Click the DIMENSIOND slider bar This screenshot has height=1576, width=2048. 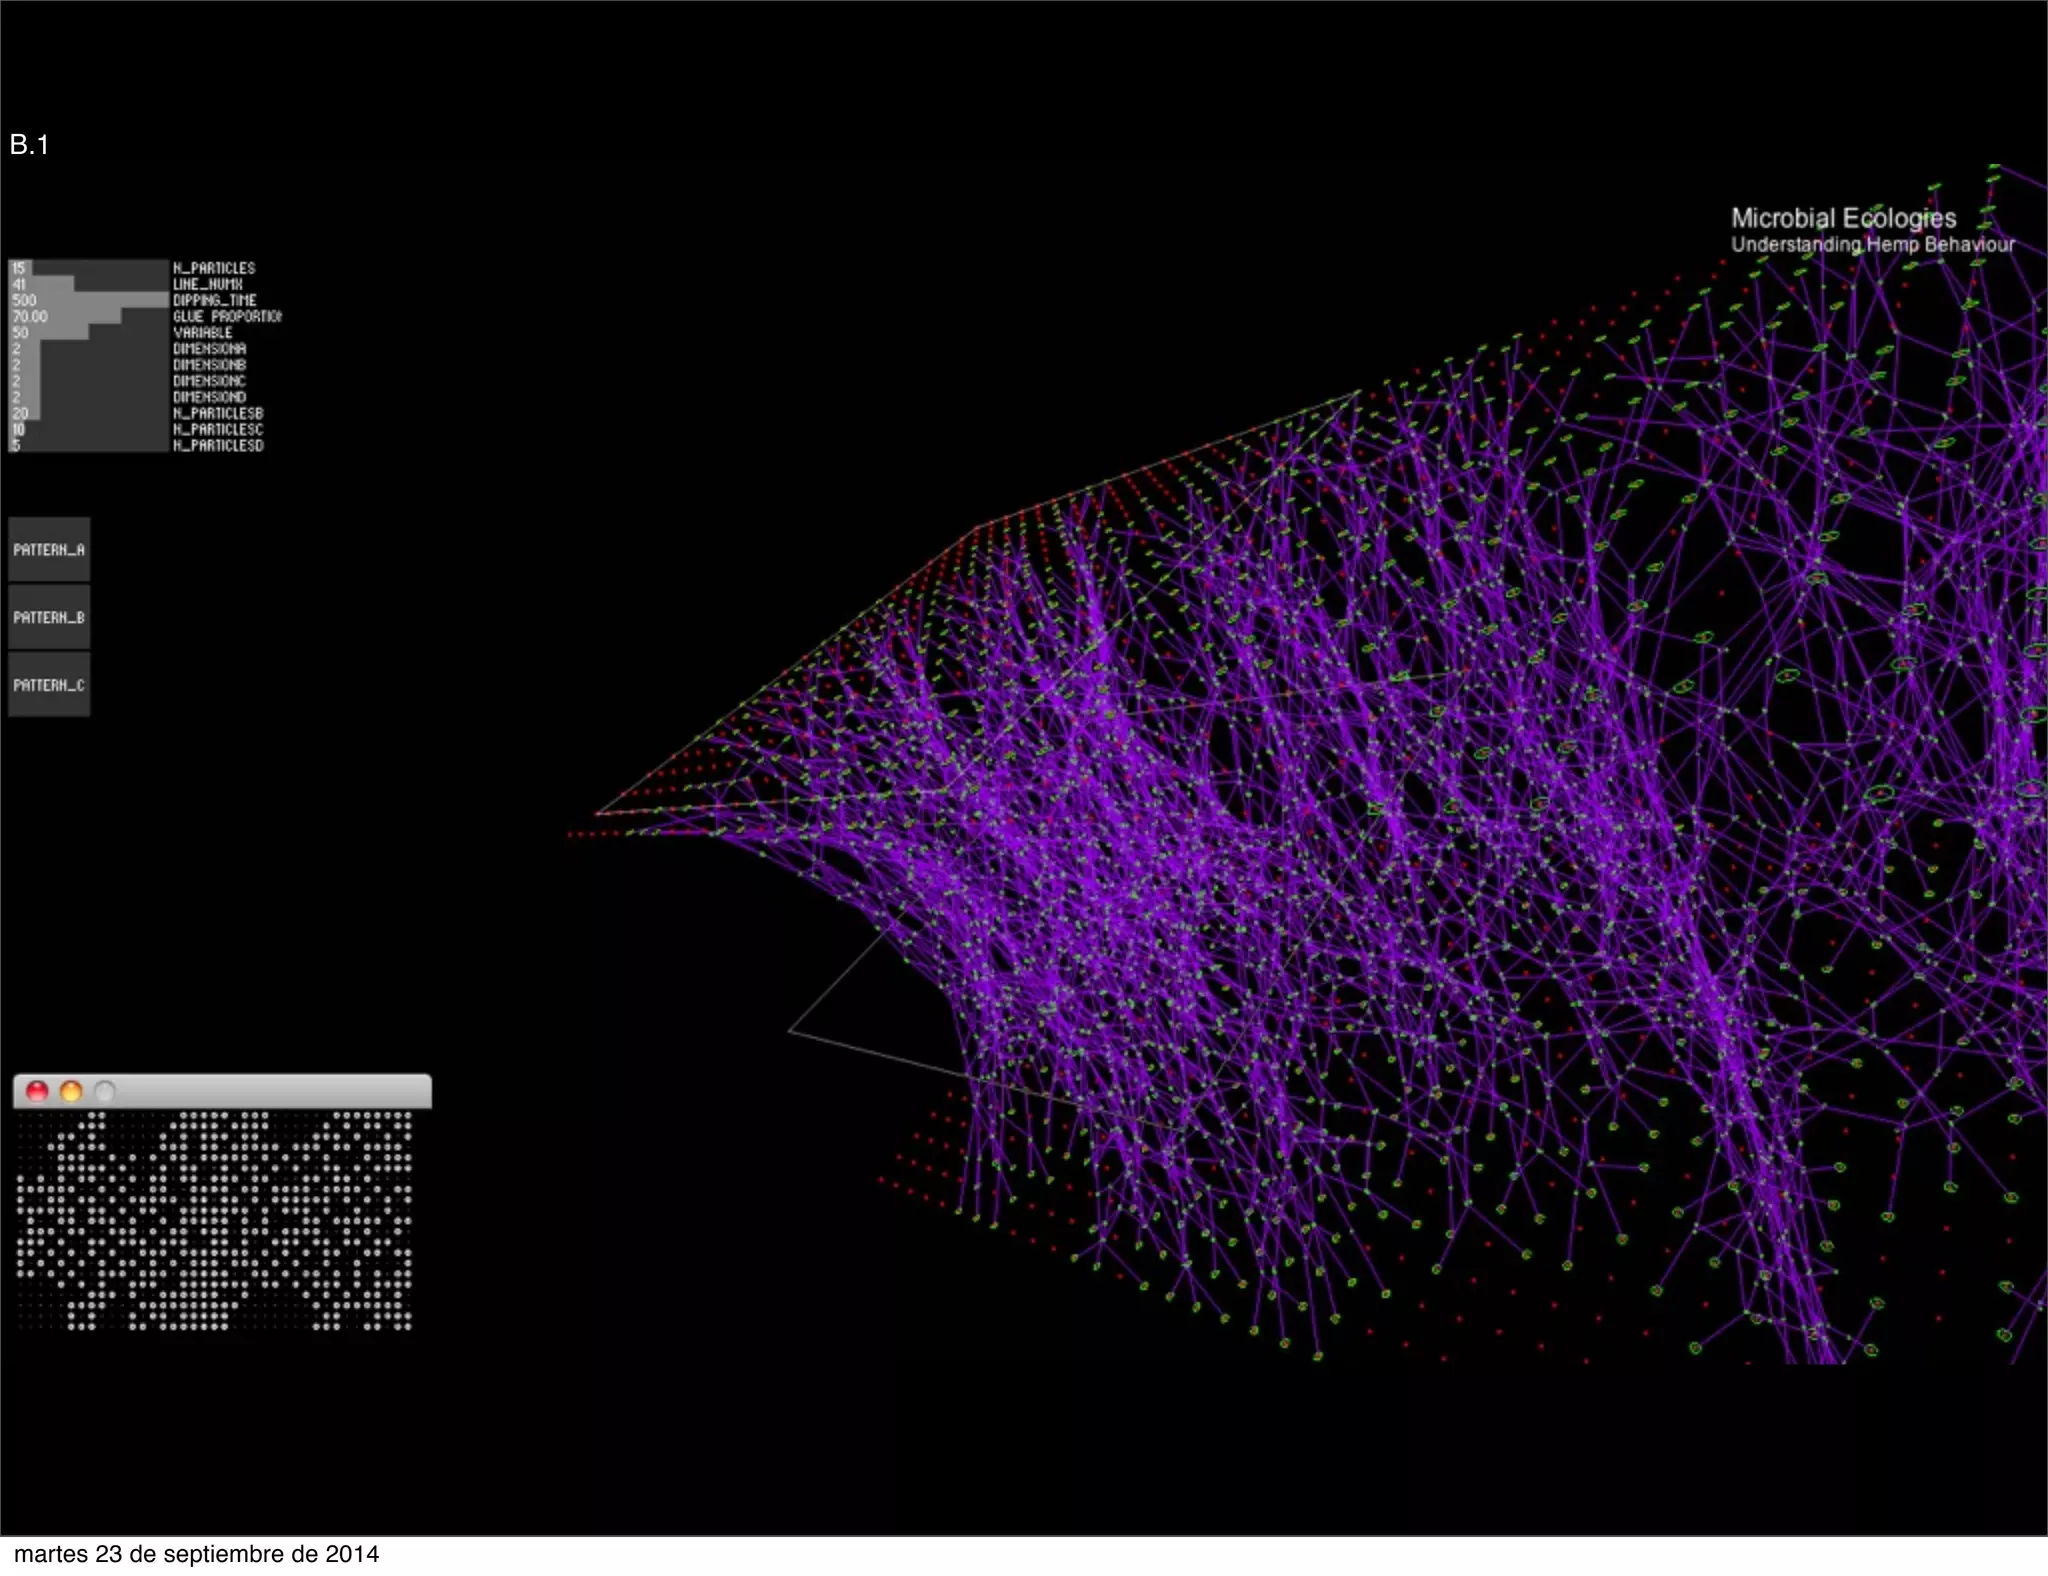(89, 397)
